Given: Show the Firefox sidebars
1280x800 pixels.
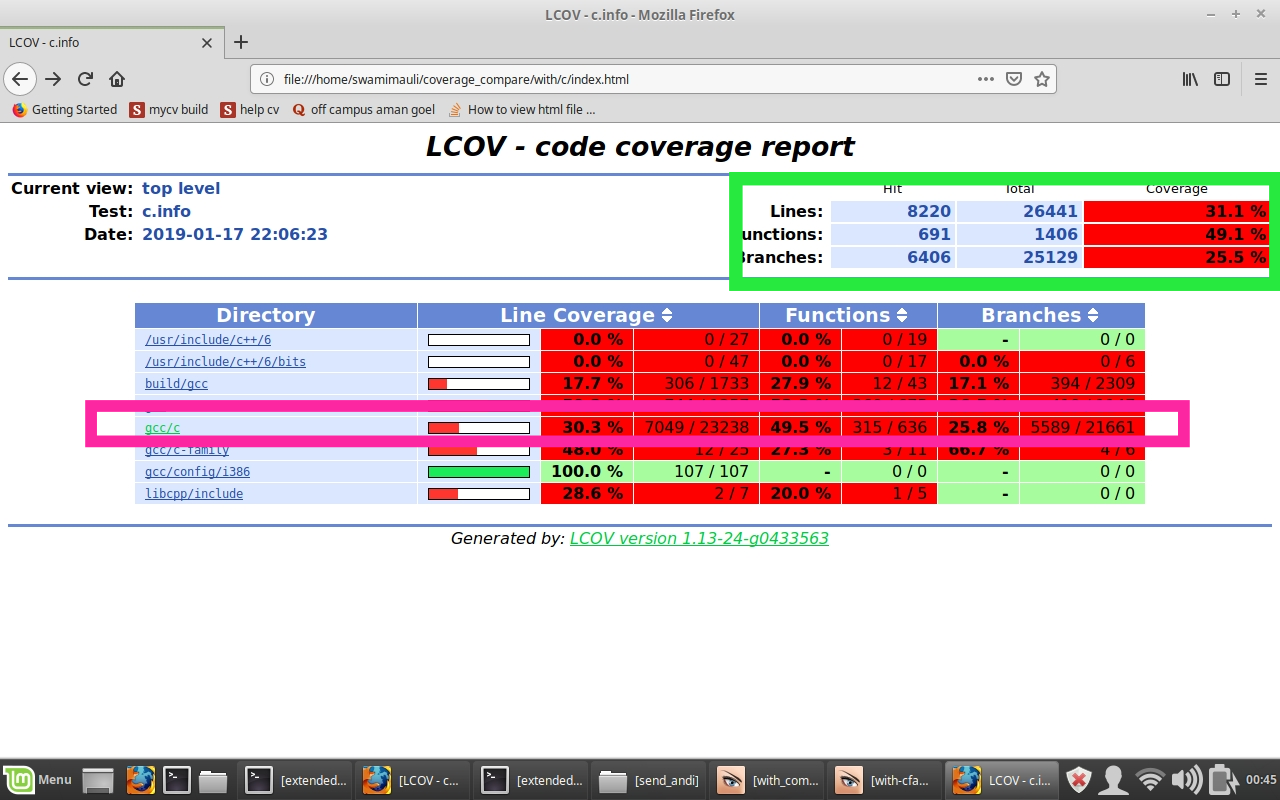Looking at the screenshot, I should [1222, 79].
